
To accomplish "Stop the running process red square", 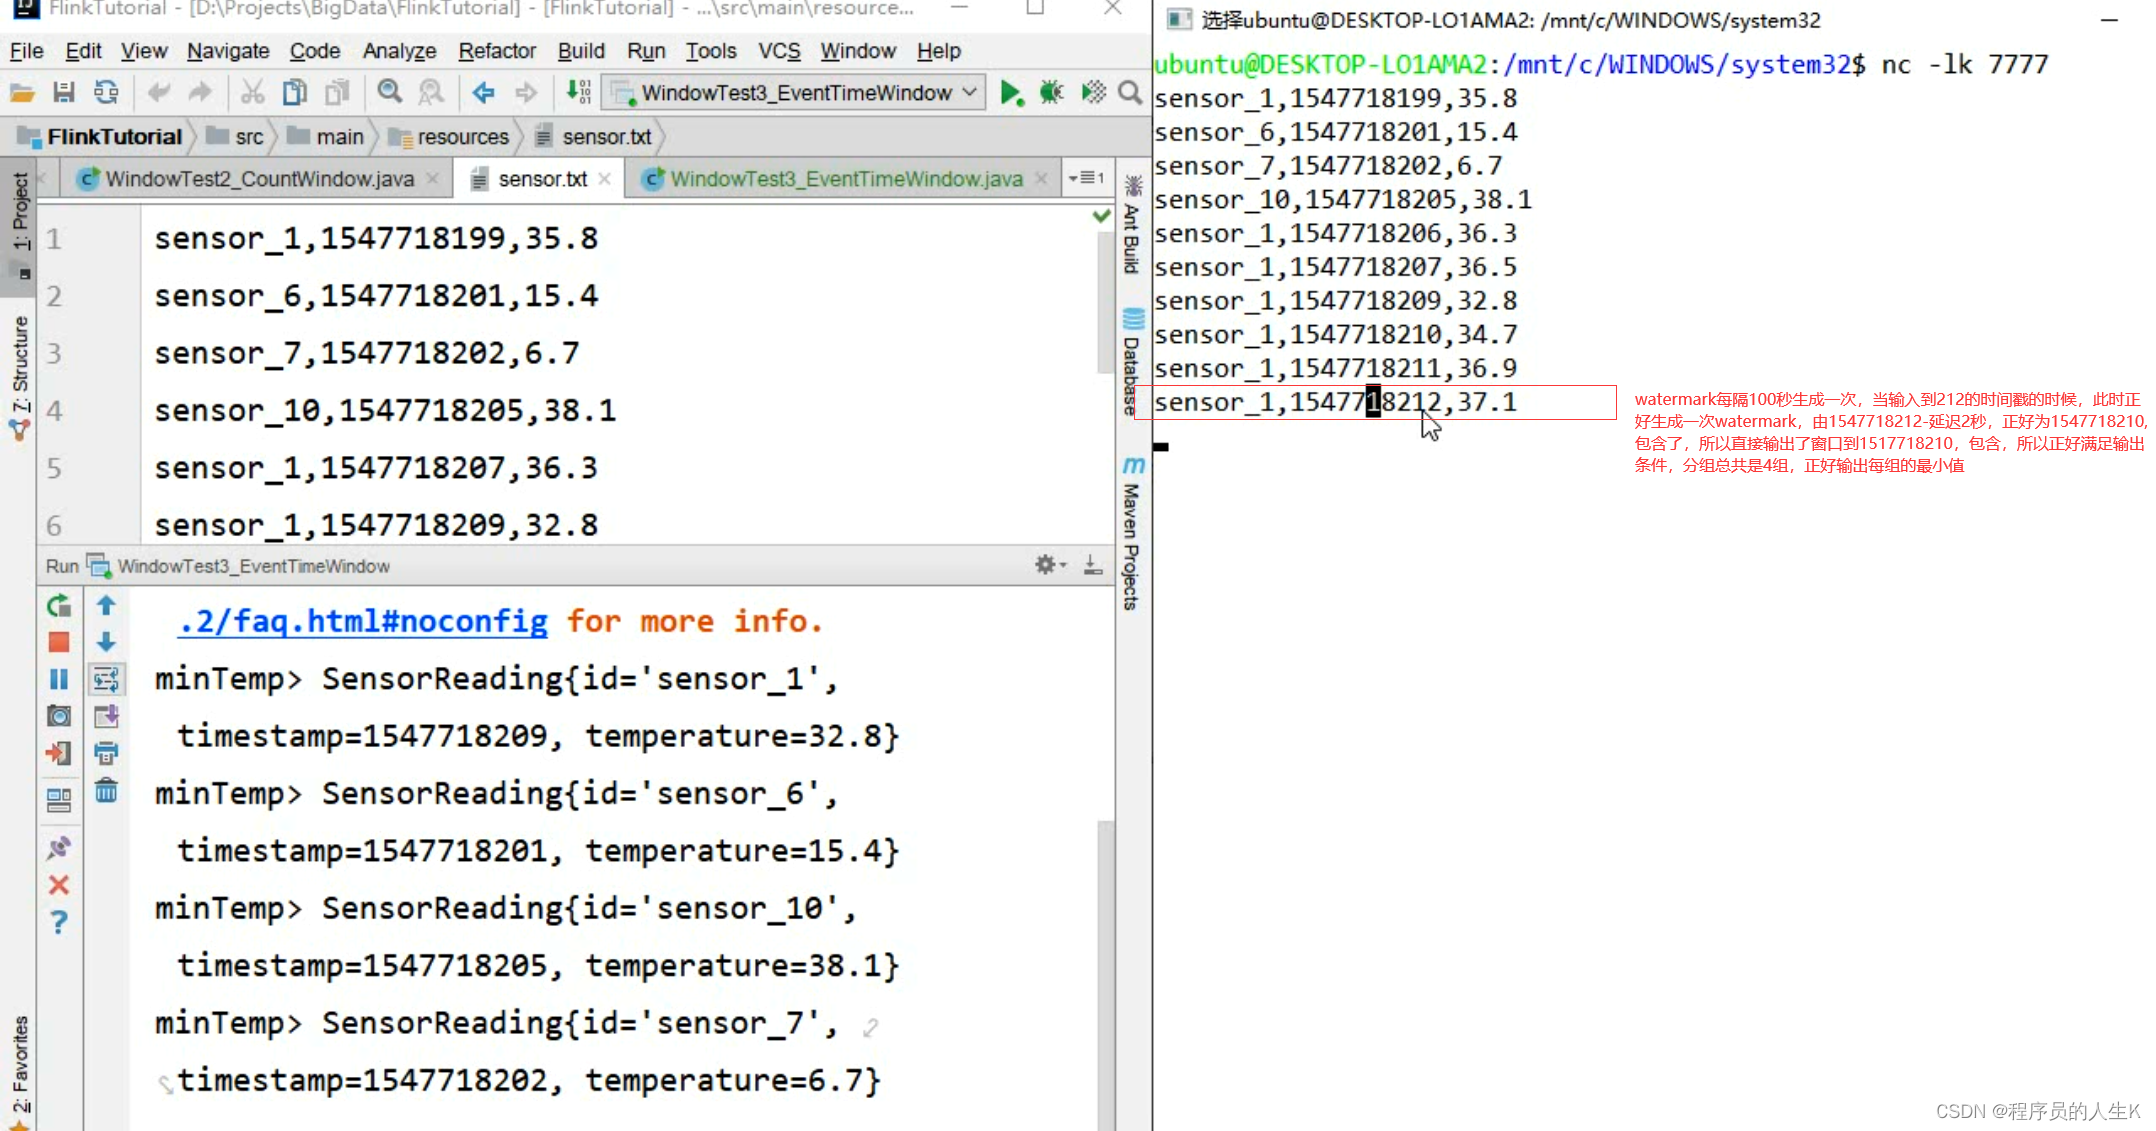I will [x=59, y=642].
